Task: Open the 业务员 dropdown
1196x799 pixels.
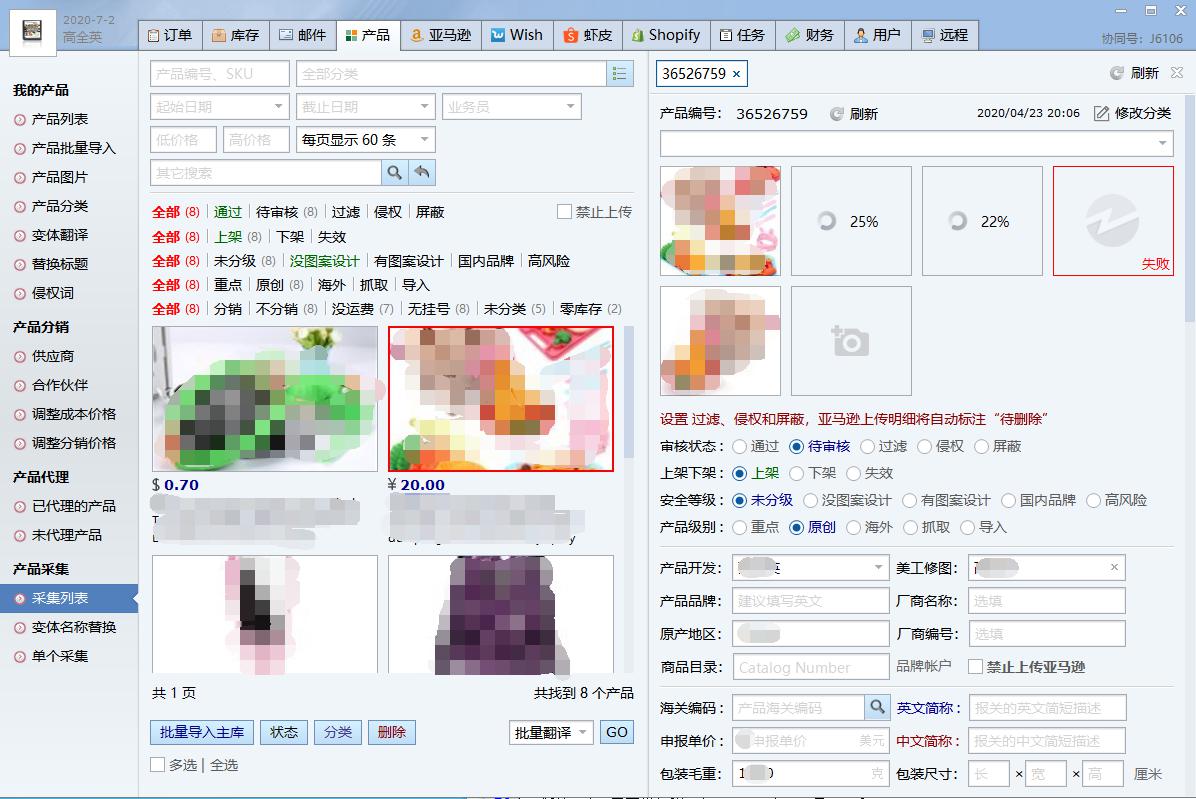Action: click(x=570, y=107)
